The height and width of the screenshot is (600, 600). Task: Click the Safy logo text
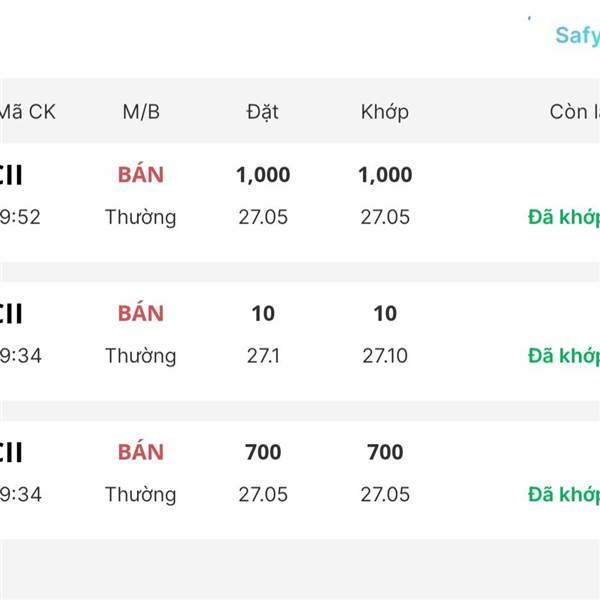pyautogui.click(x=577, y=35)
